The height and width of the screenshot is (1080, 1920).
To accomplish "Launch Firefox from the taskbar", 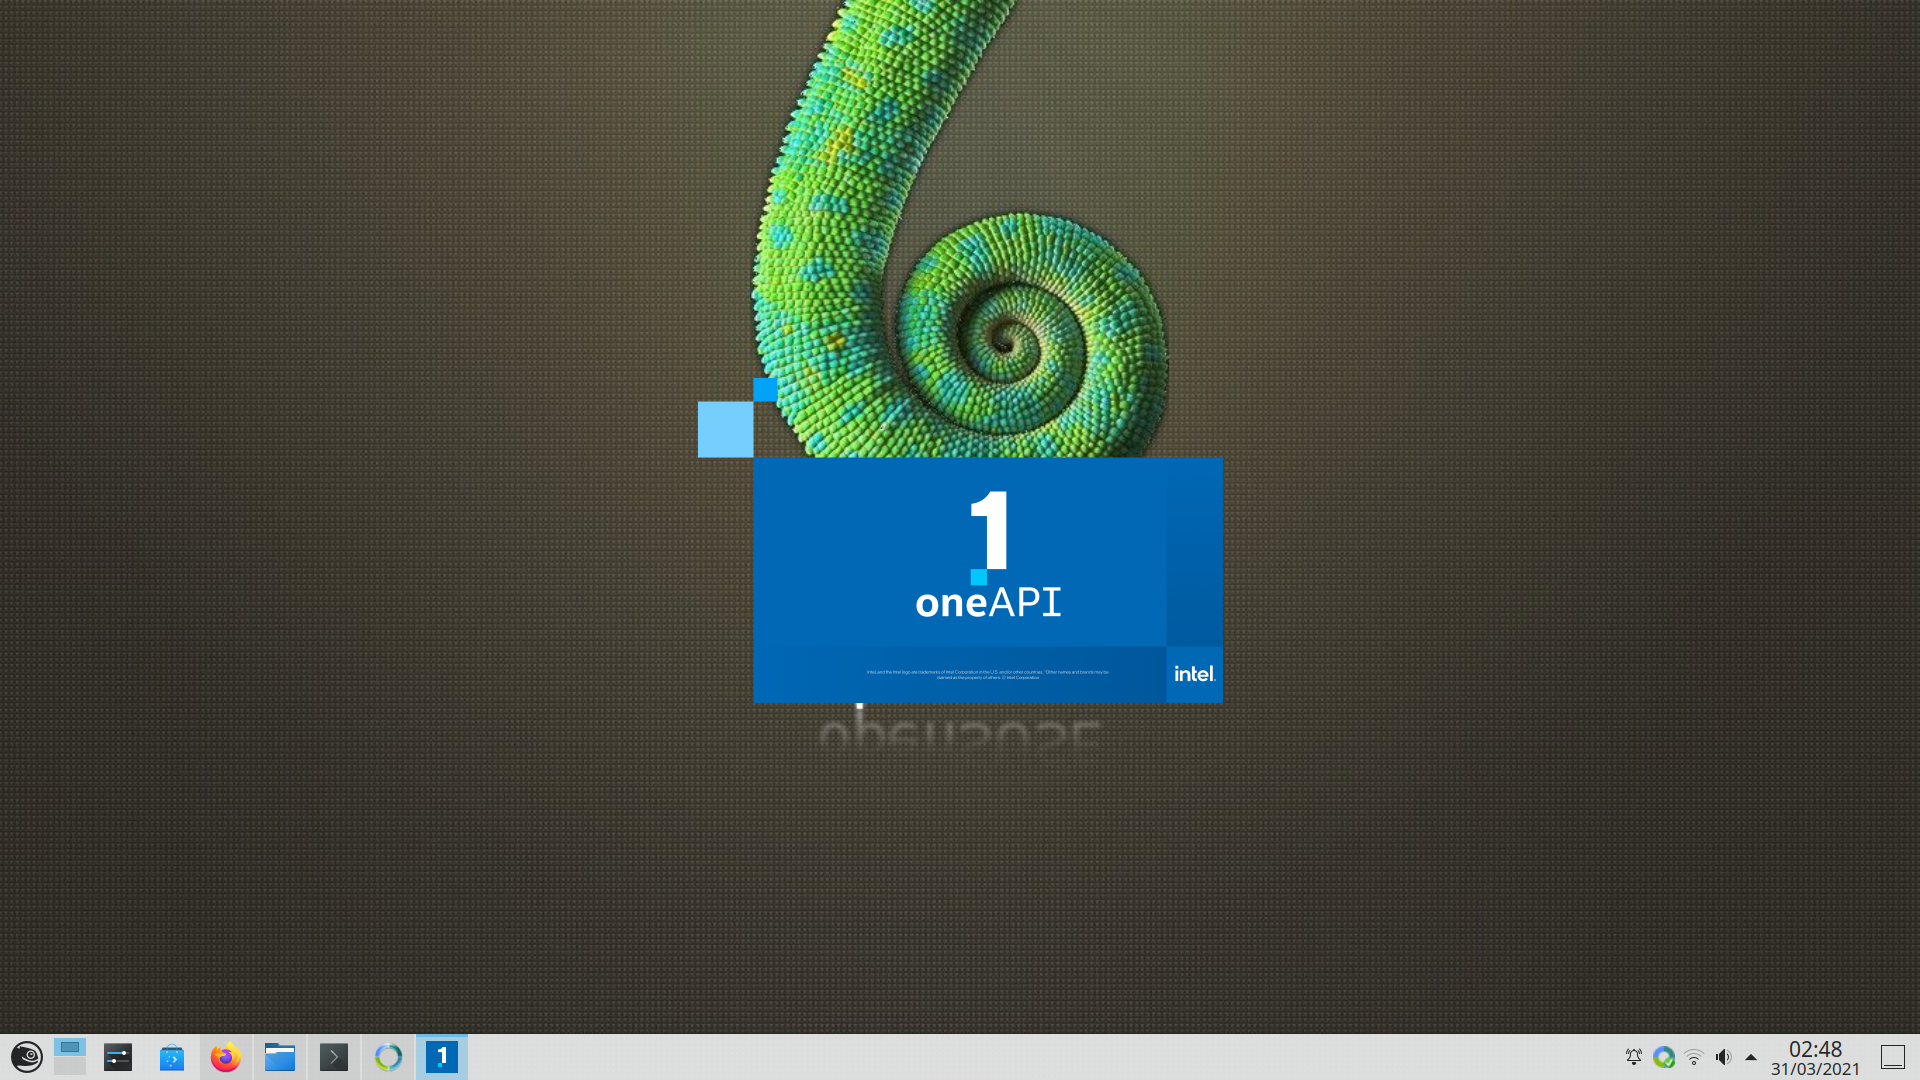I will click(226, 1057).
